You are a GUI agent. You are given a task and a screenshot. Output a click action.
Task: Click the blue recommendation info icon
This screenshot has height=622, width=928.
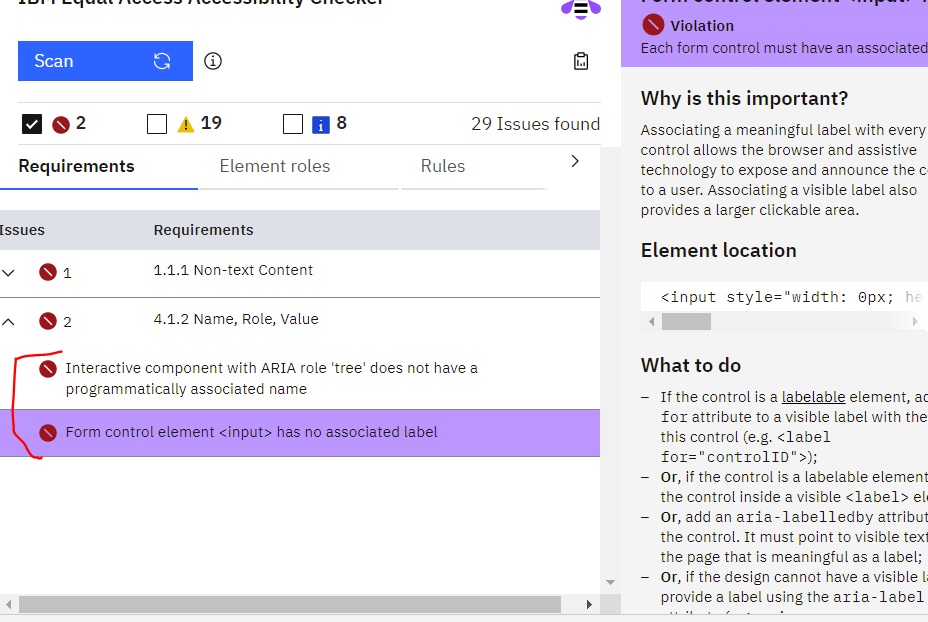[x=321, y=125]
